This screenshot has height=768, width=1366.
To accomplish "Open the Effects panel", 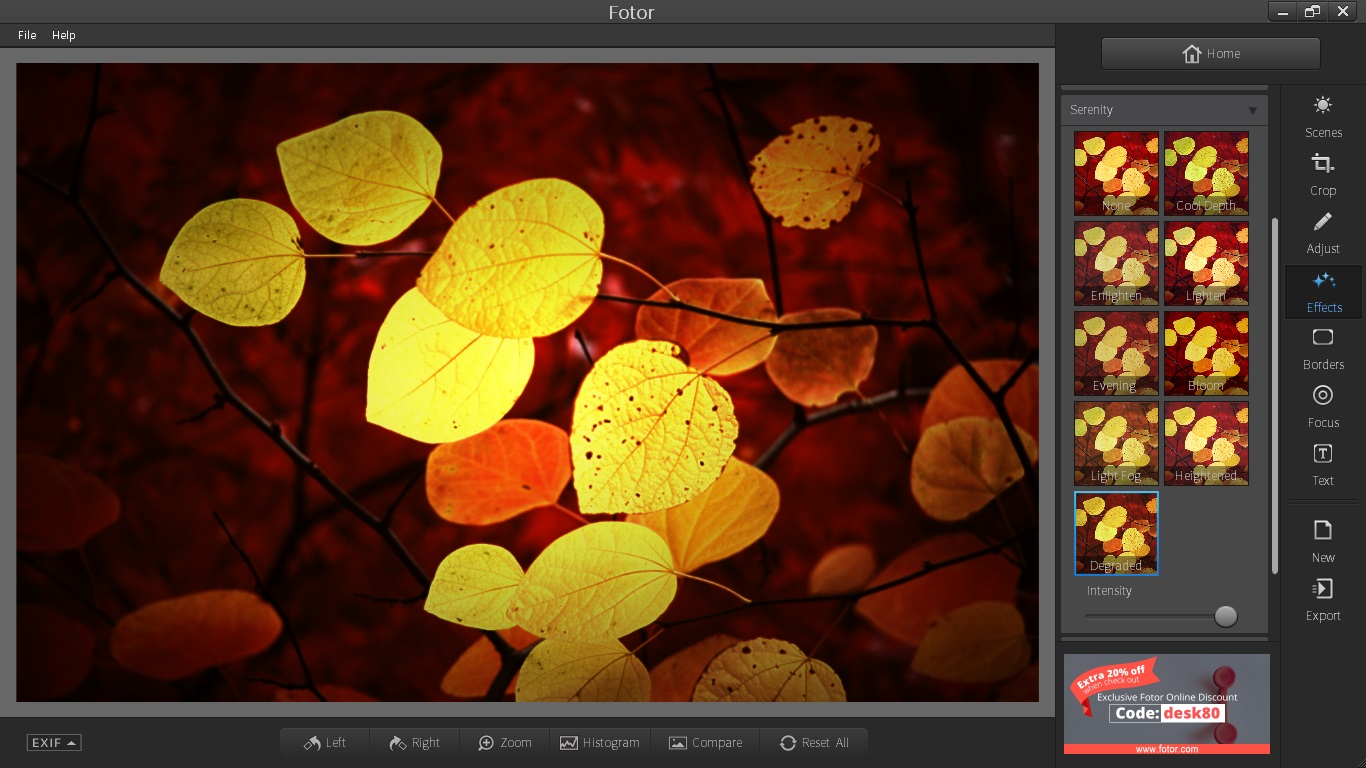I will click(1323, 292).
